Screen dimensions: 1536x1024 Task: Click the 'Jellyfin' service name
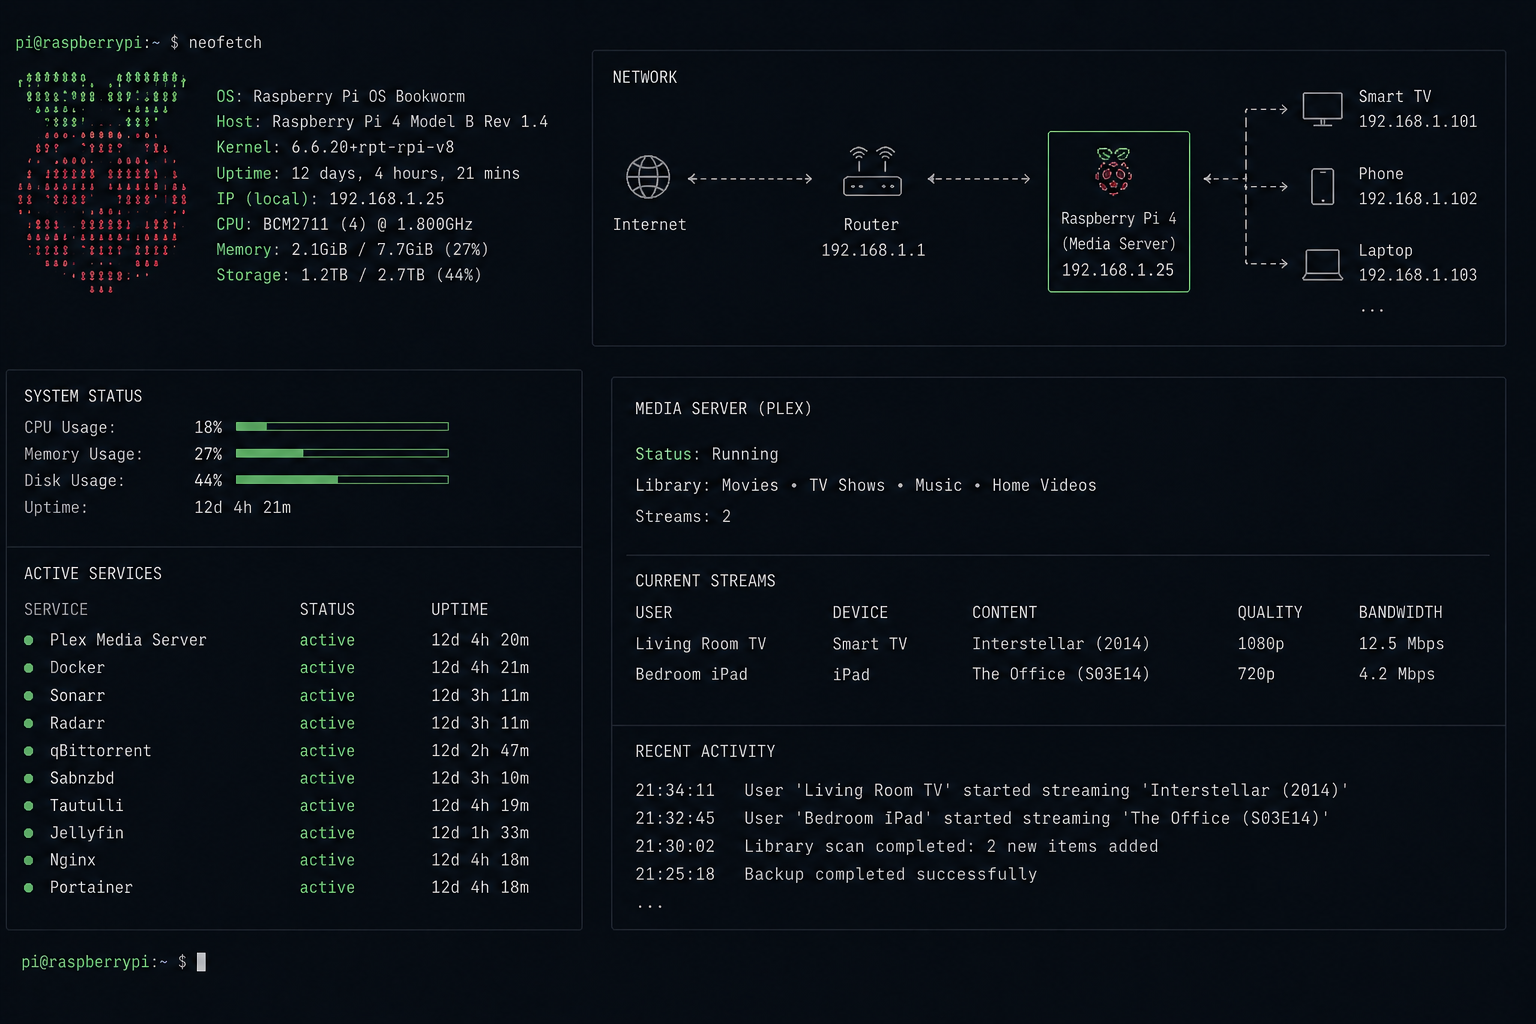tap(87, 833)
